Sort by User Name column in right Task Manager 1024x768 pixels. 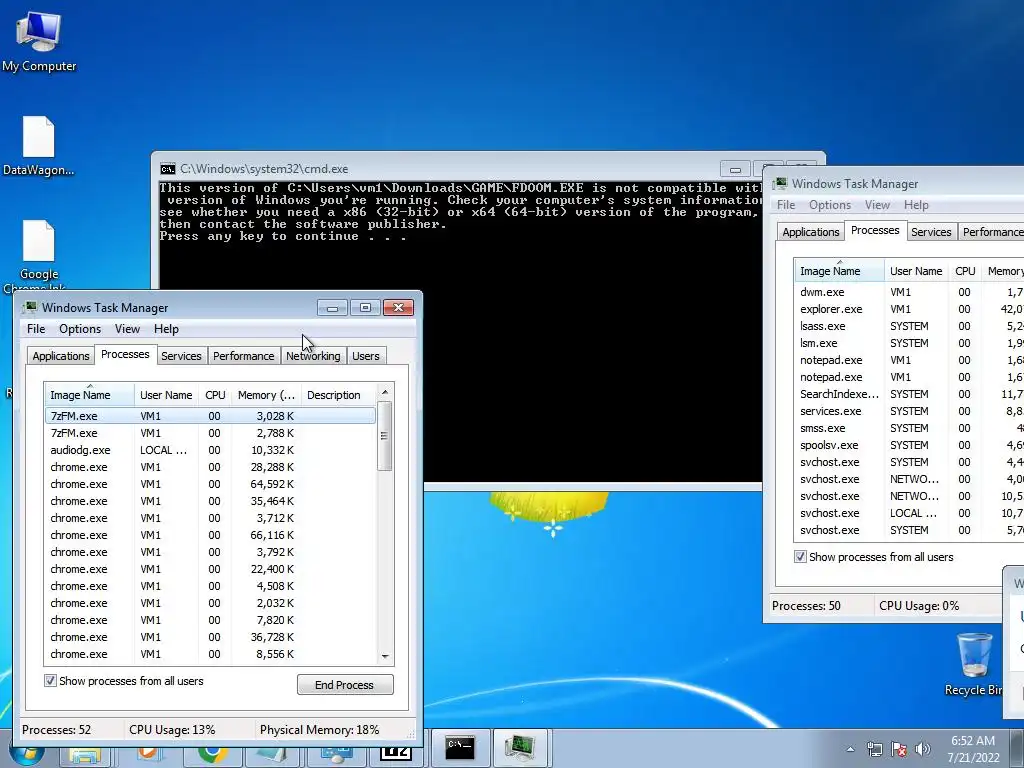point(916,270)
